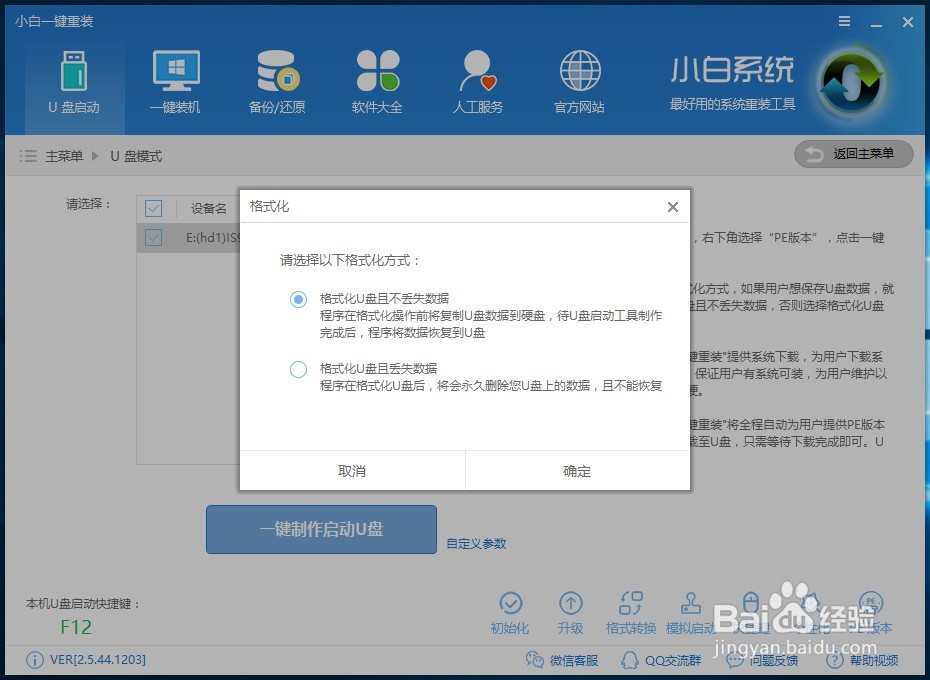Toggle the select-all device checkbox
The image size is (930, 680).
click(154, 208)
